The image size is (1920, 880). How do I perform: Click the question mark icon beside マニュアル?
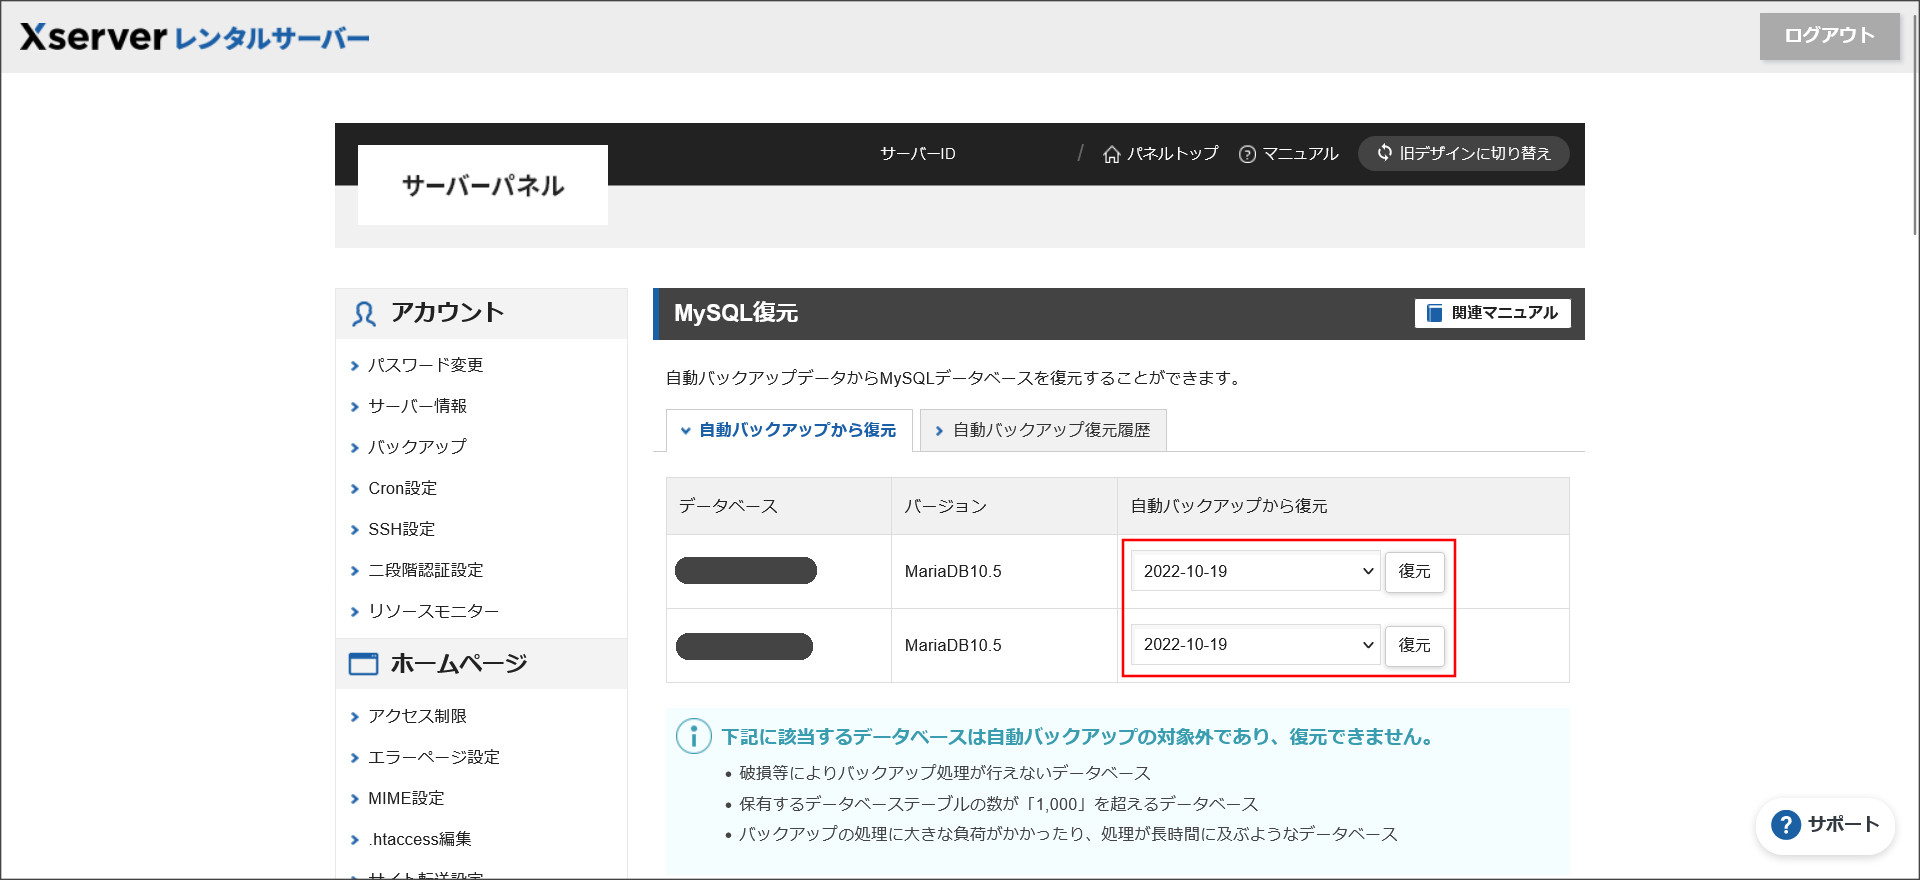(x=1247, y=154)
